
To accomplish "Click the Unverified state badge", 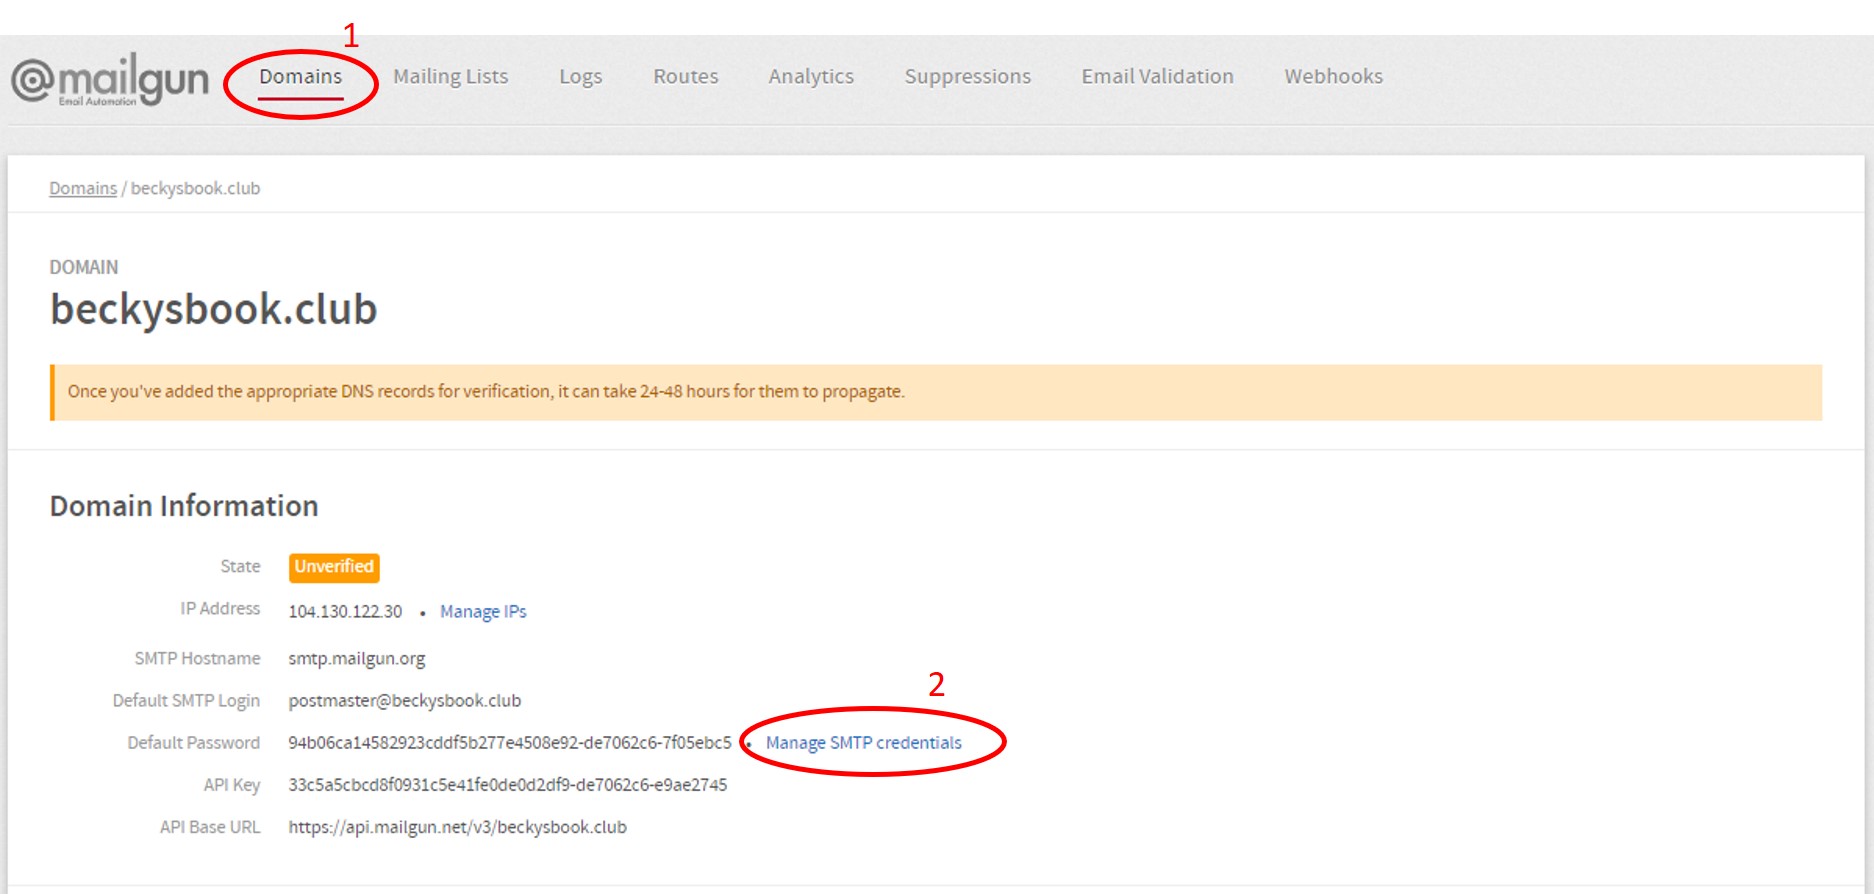I will click(x=334, y=567).
